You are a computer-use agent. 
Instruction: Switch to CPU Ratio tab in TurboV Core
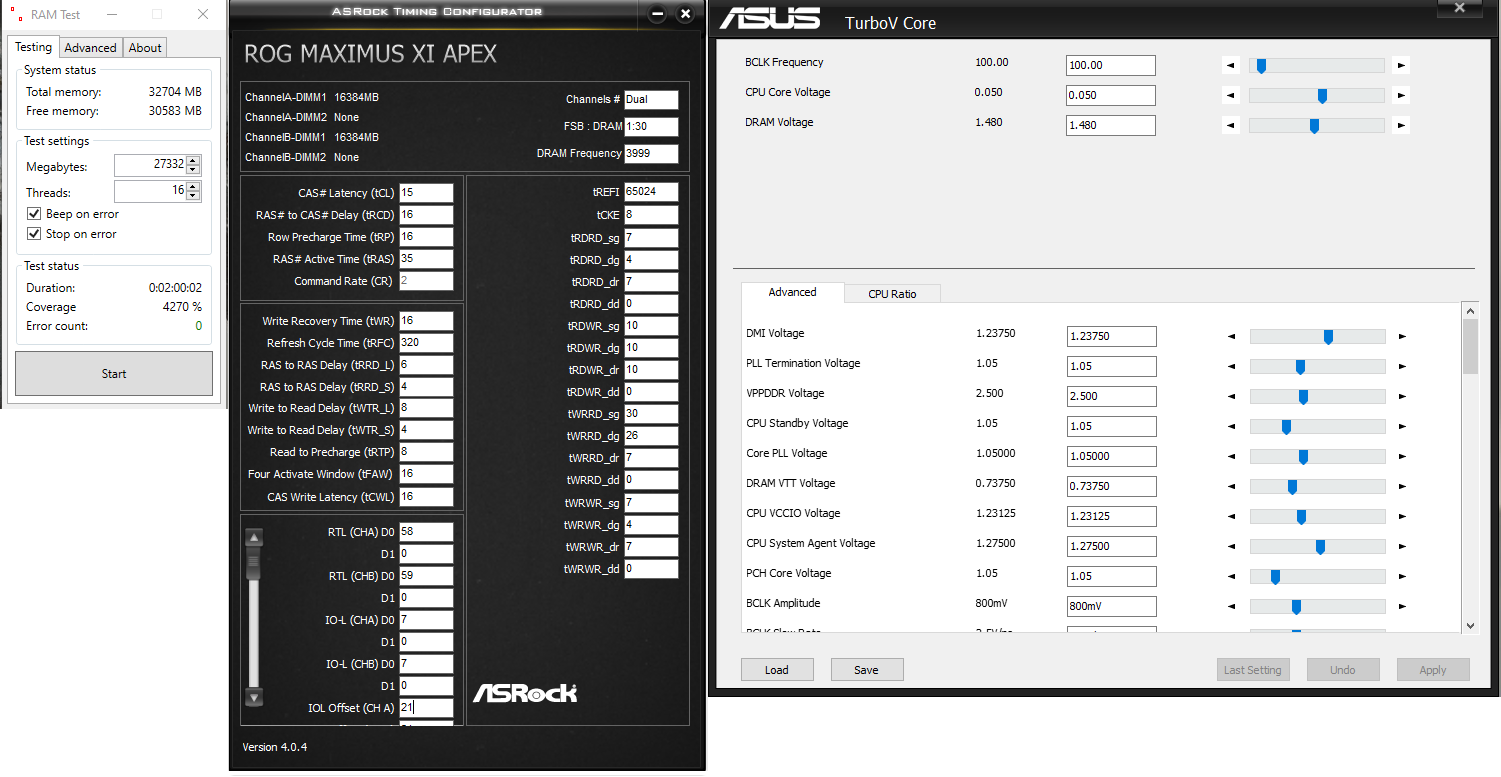point(892,294)
